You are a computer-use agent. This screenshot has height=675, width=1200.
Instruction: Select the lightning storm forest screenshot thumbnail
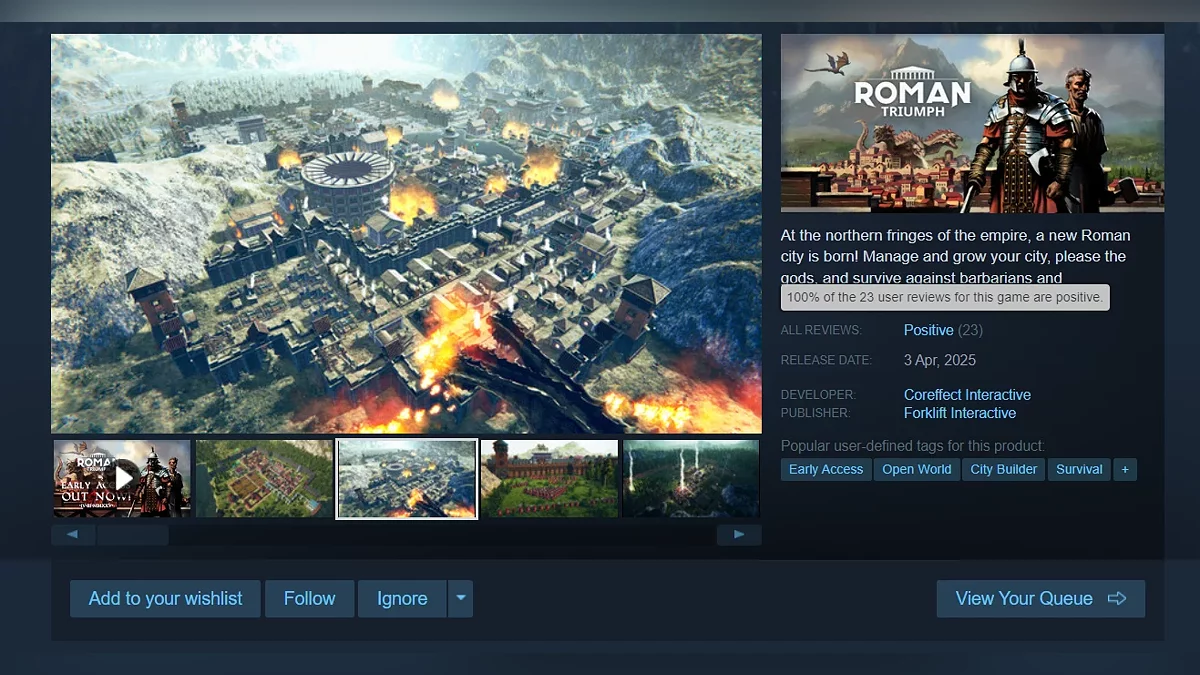point(690,478)
